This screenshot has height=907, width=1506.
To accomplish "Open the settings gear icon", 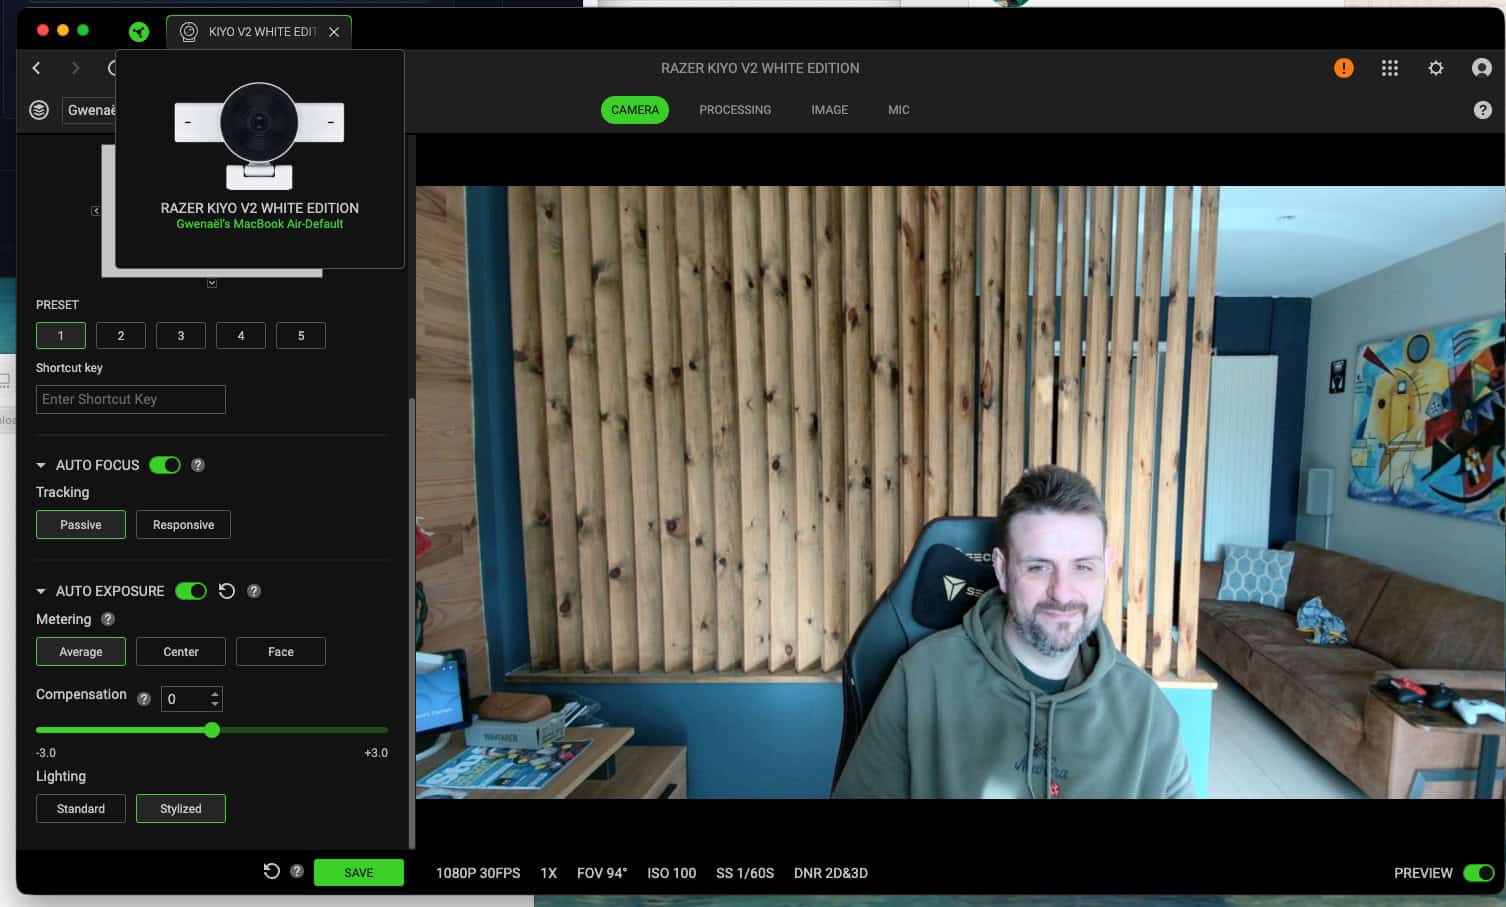I will point(1435,68).
